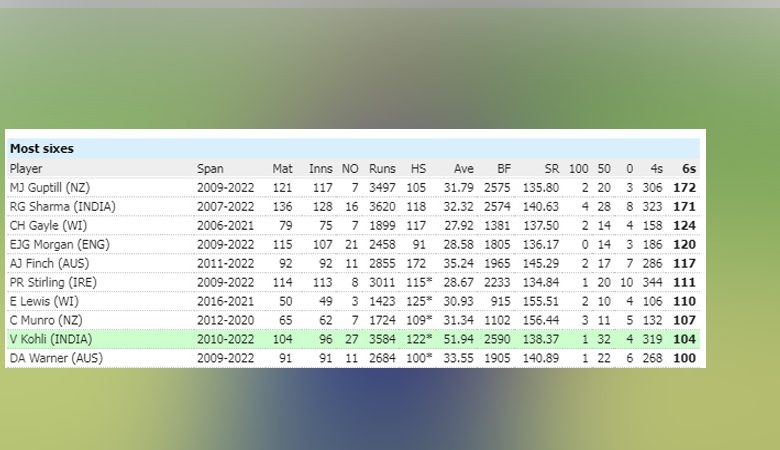
Task: Click Kohli's runs value 3584
Action: pos(382,339)
